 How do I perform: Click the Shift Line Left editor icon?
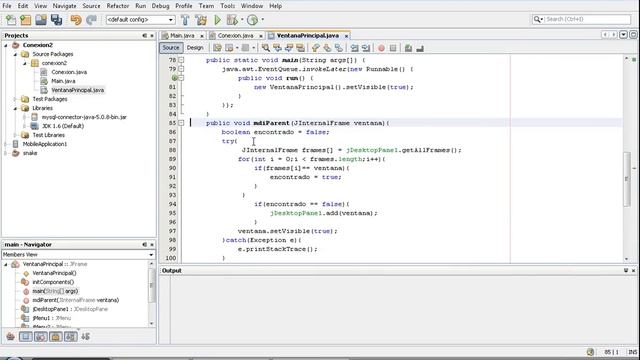(354, 48)
